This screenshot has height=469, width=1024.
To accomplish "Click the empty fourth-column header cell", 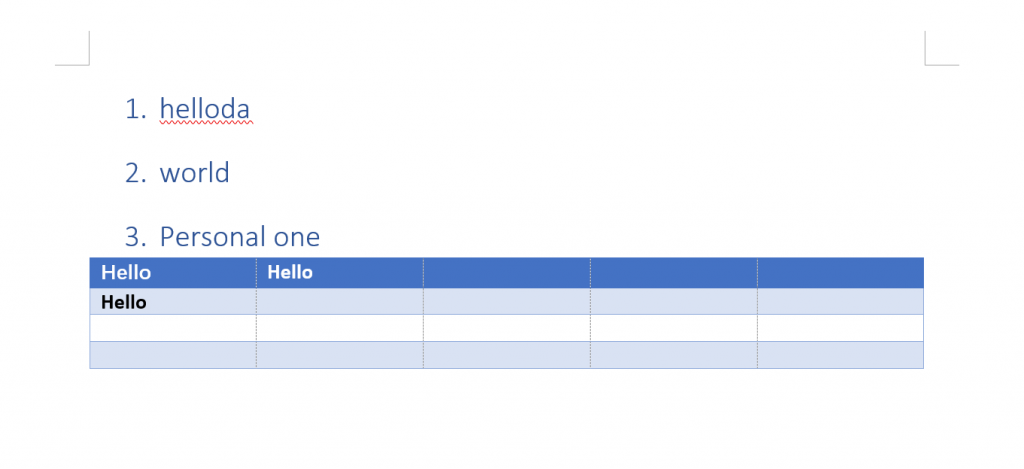I will (673, 272).
